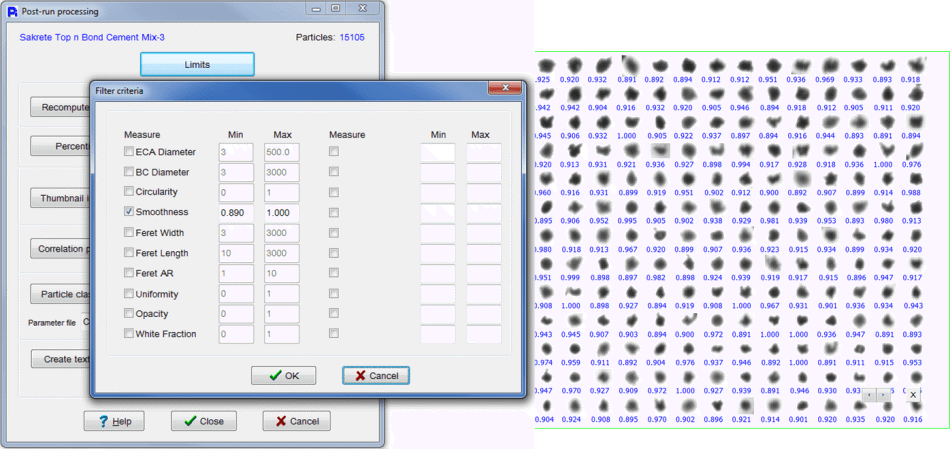Click Help in Post-run processing window
The width and height of the screenshot is (950, 449).
point(114,421)
